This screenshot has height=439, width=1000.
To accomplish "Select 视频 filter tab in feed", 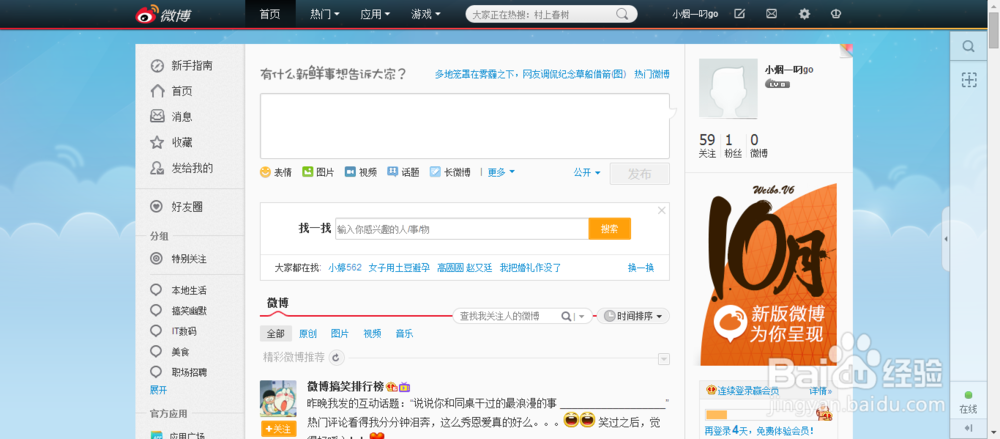I will coord(372,334).
